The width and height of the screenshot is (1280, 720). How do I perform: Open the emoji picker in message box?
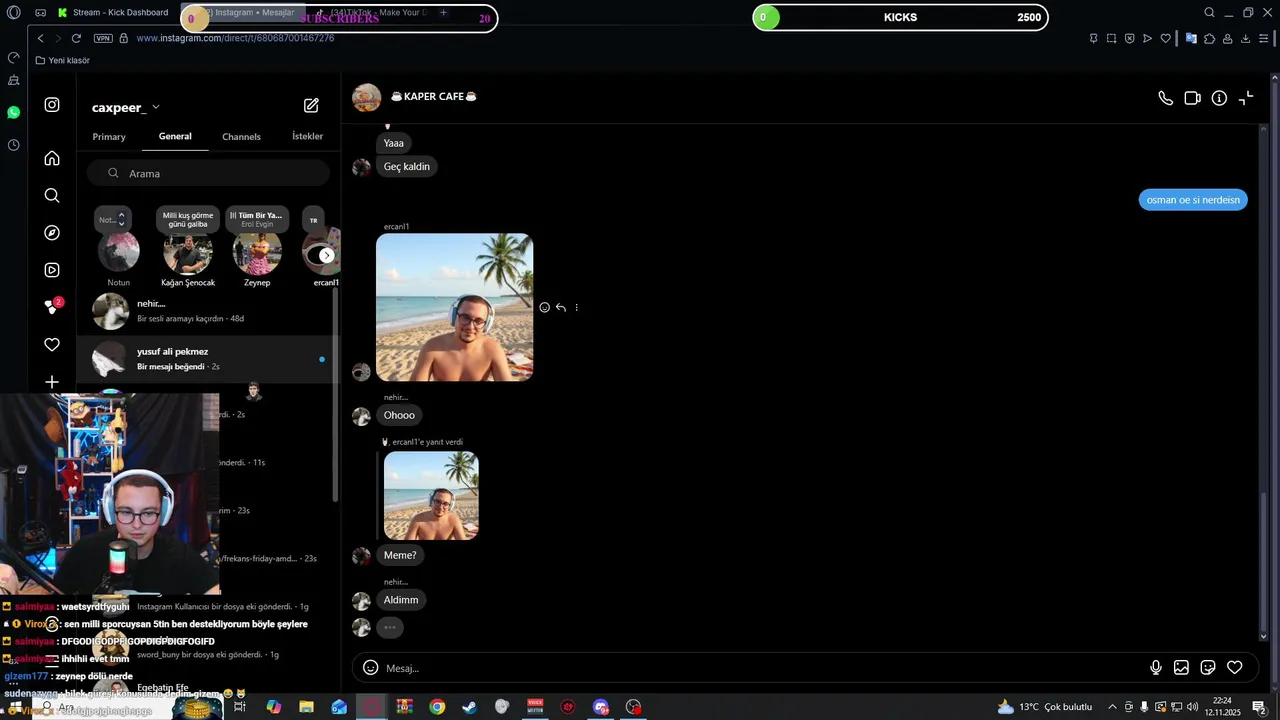pyautogui.click(x=370, y=668)
